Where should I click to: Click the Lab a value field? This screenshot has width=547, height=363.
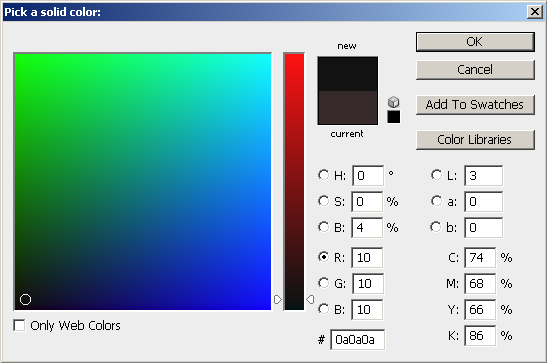484,202
